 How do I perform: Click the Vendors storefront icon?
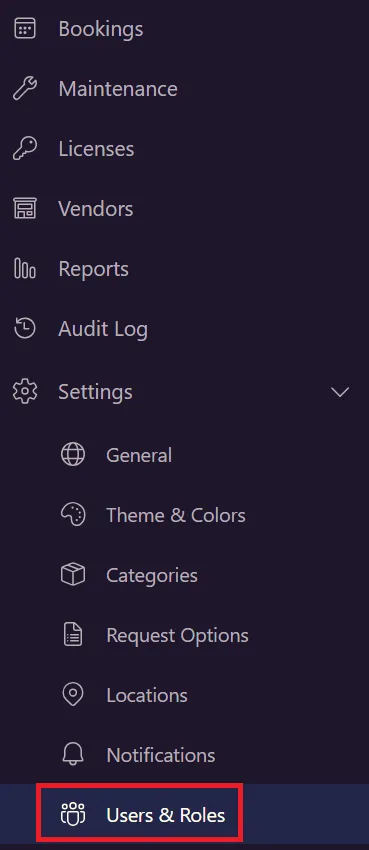pyautogui.click(x=24, y=209)
